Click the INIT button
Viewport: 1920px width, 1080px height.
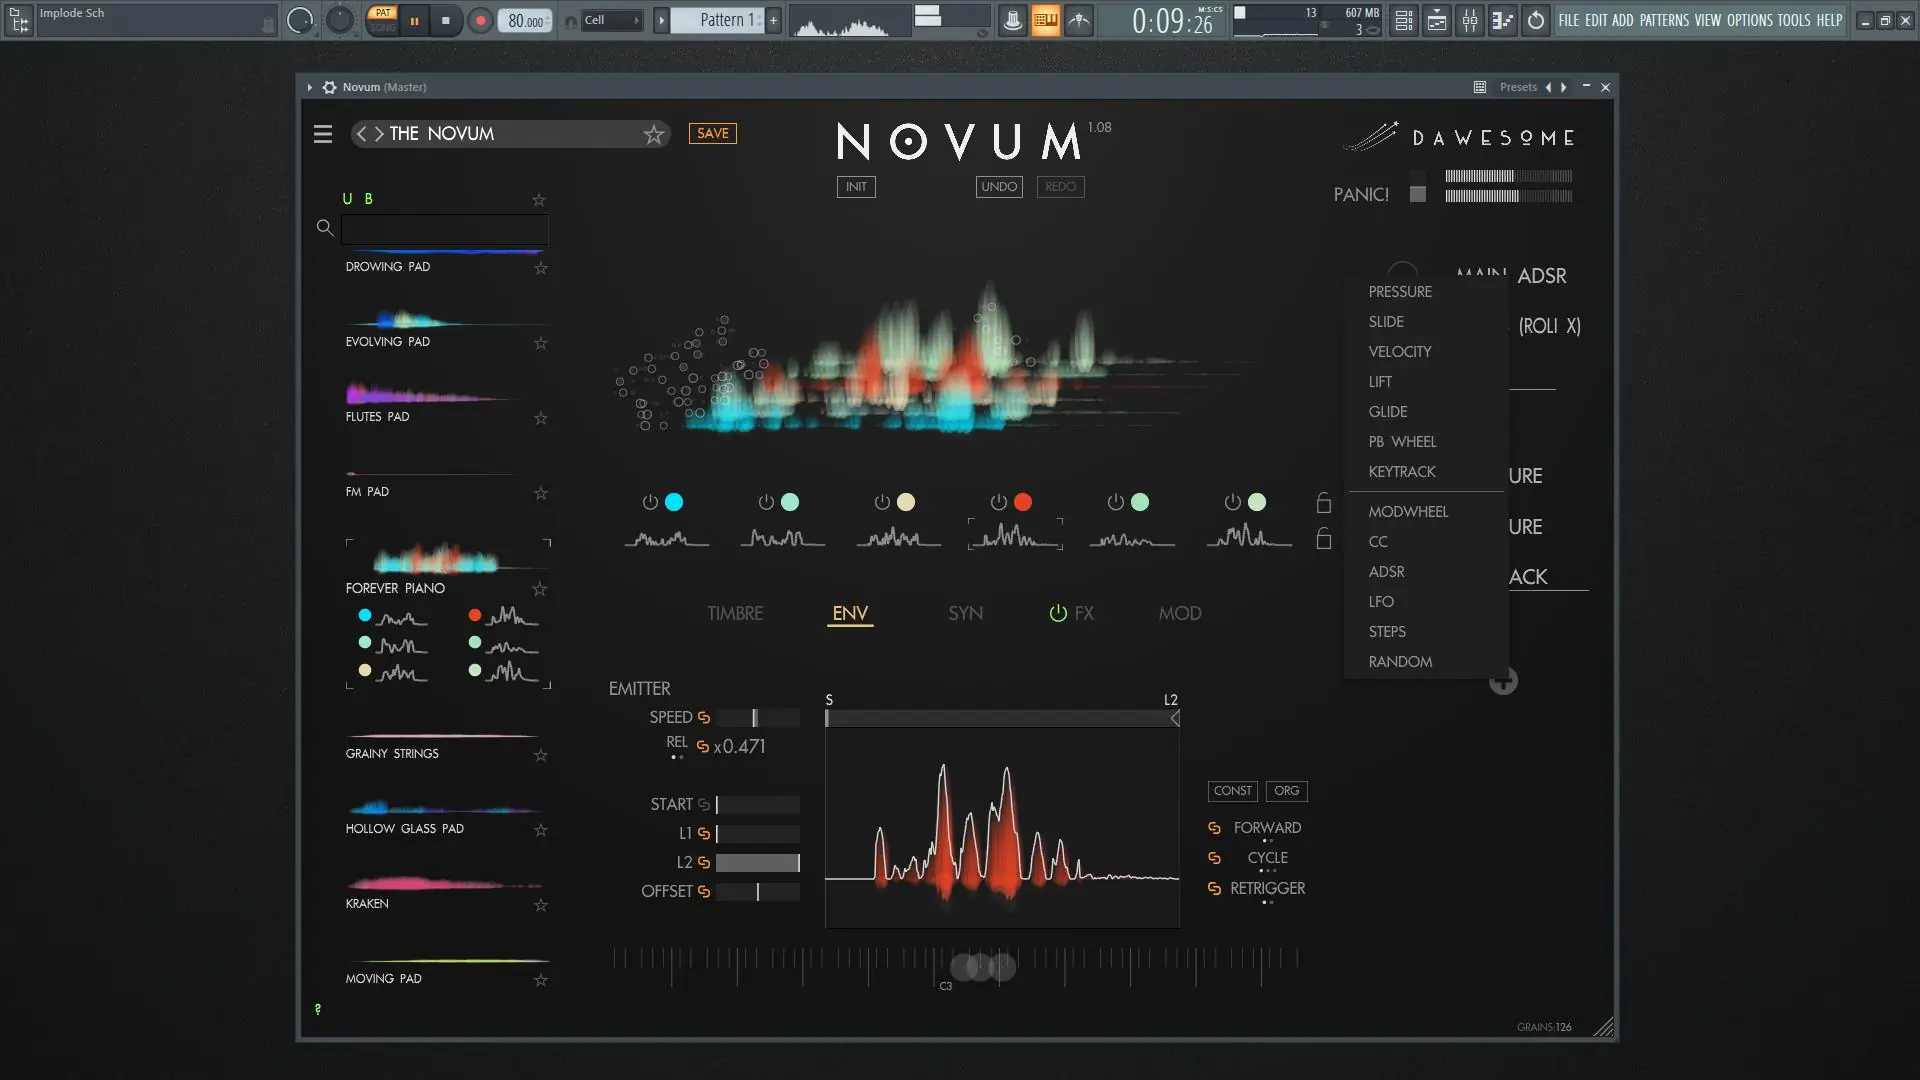tap(856, 187)
